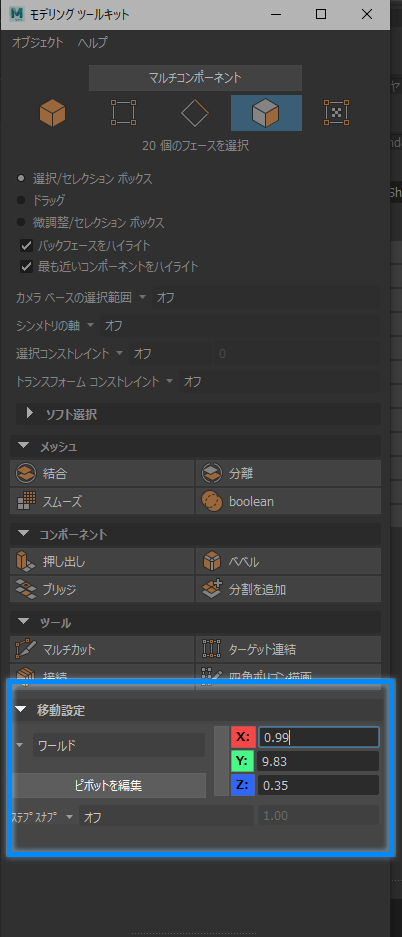Switch to Edge selection mode icon

[x=195, y=113]
